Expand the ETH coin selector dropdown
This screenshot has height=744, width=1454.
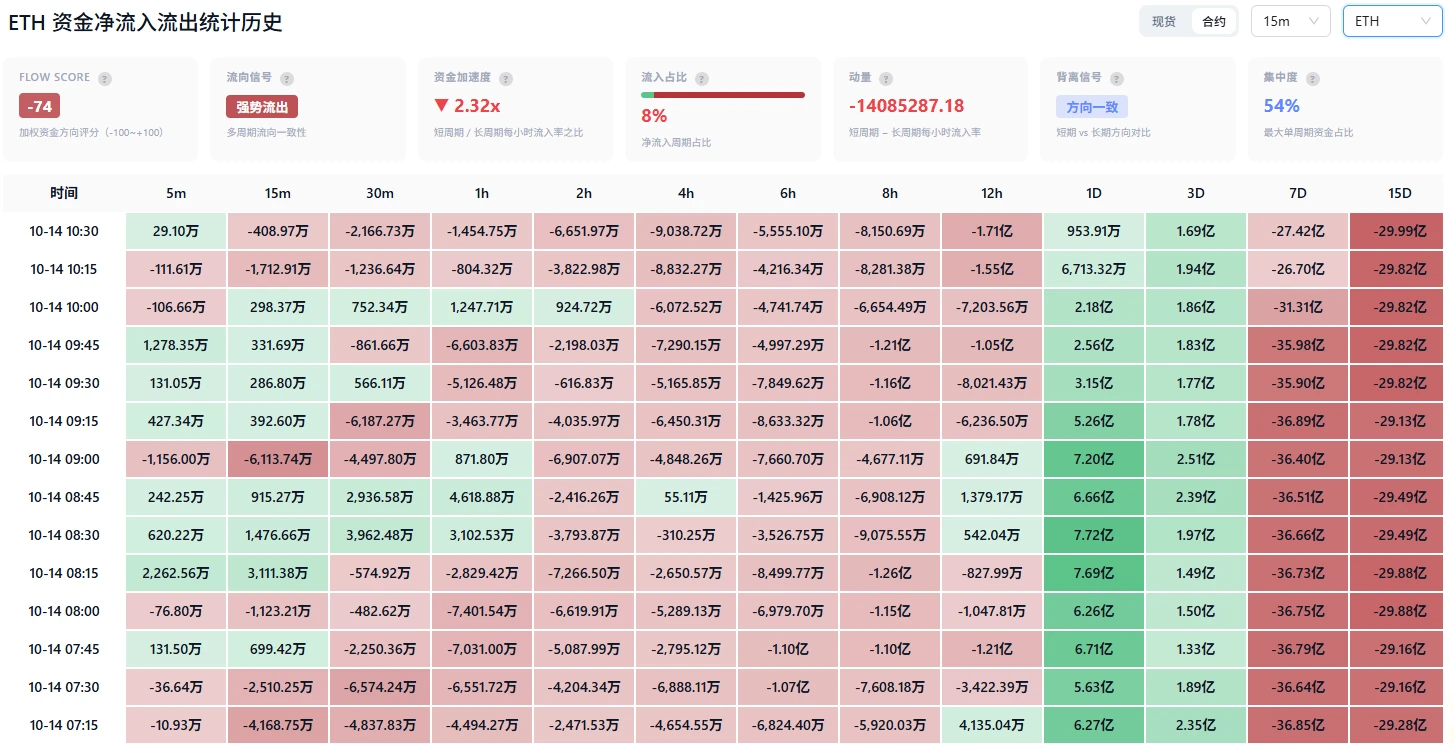(1393, 21)
